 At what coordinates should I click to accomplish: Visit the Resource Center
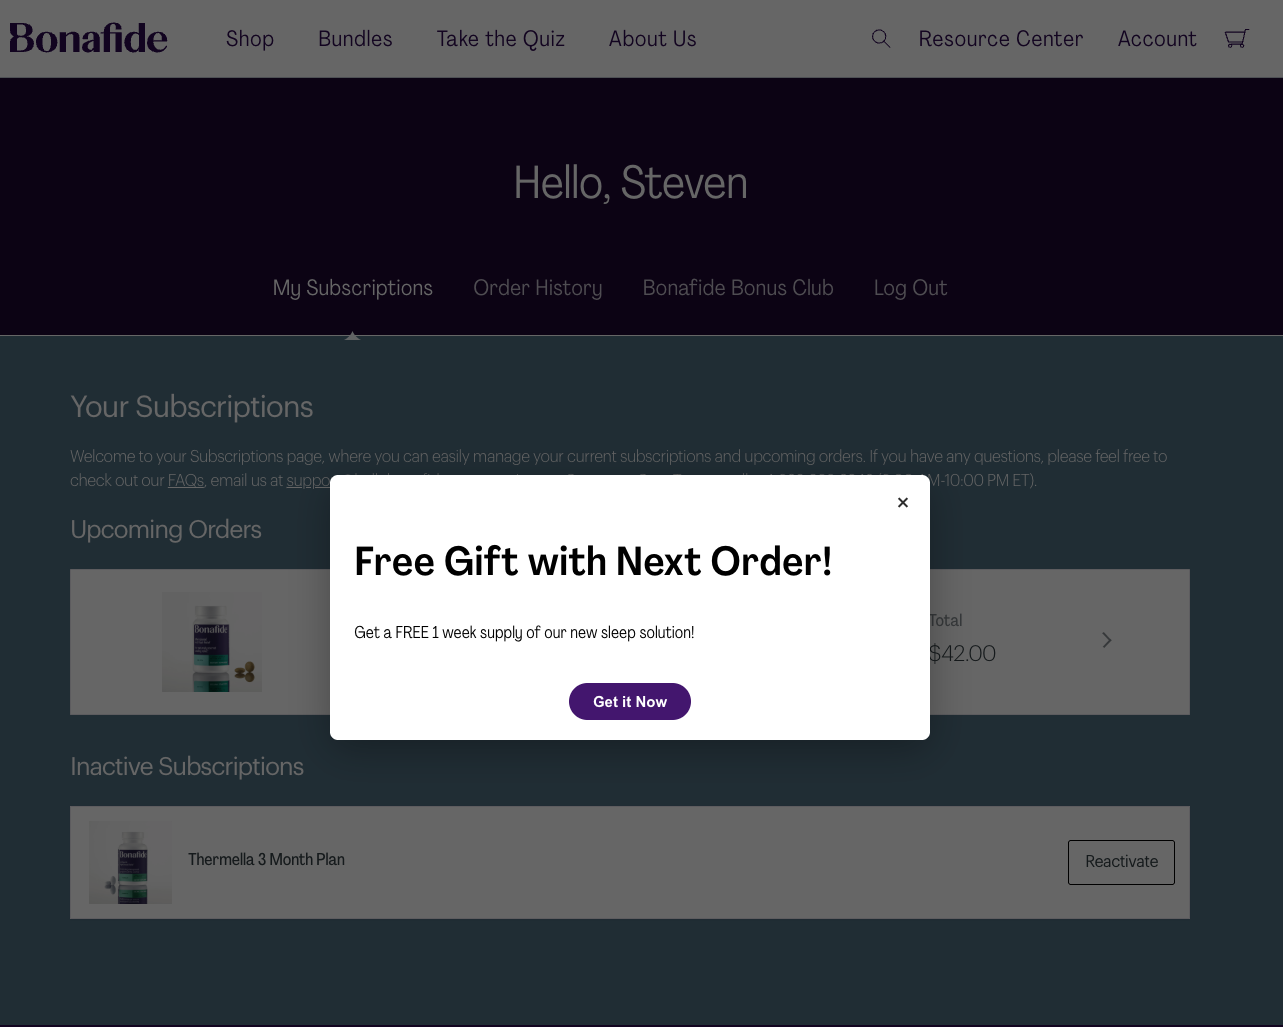(1000, 39)
